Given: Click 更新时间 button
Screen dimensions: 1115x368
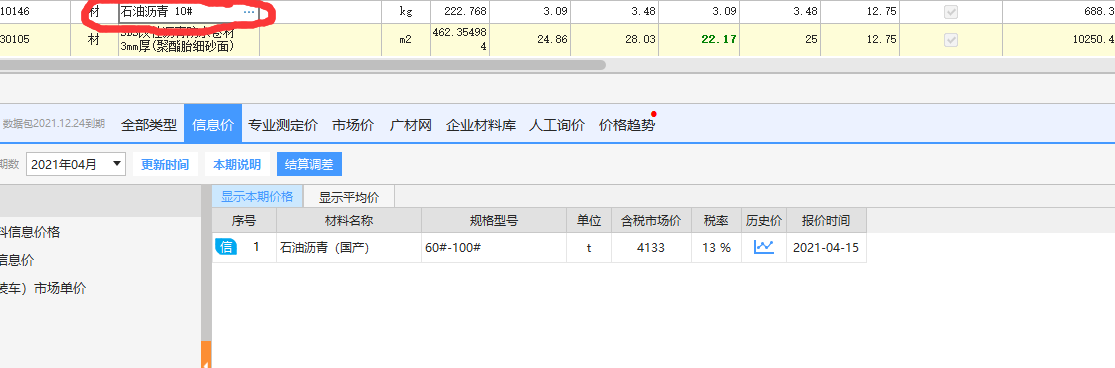Looking at the screenshot, I should 165,164.
